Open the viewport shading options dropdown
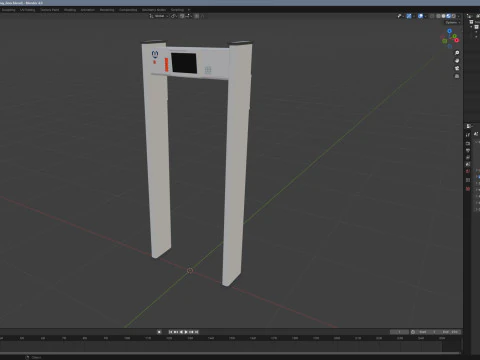The image size is (480, 360). click(459, 16)
